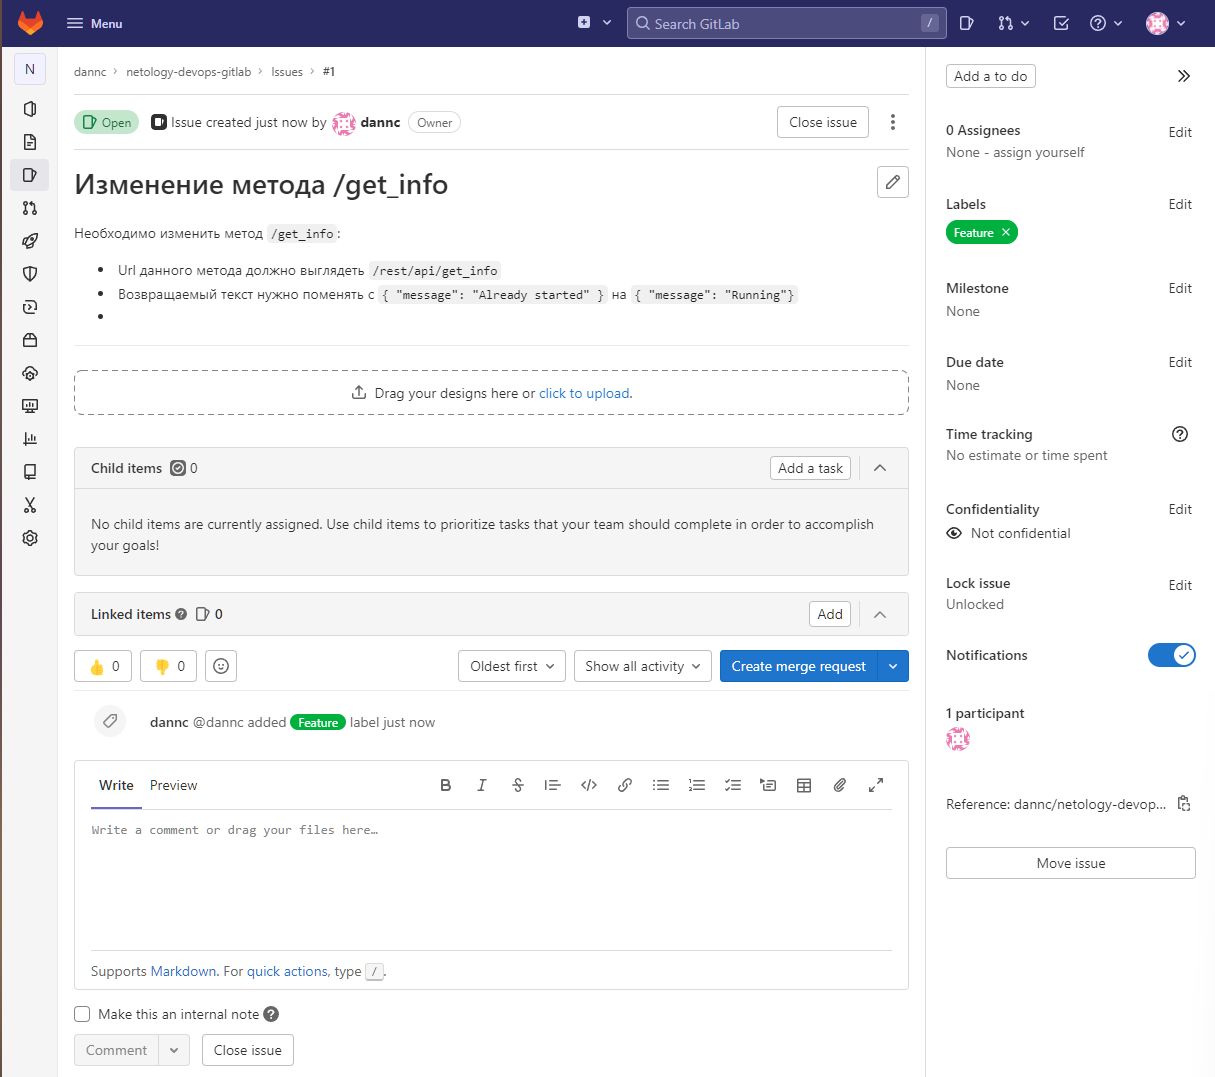1215x1077 pixels.
Task: Insert a table into the comment
Action: [x=804, y=785]
